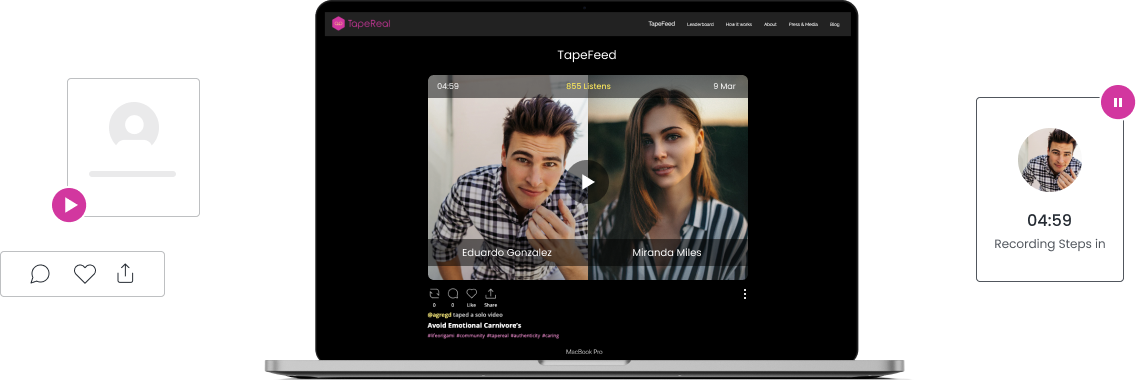The width and height of the screenshot is (1138, 380).
Task: Click the pink play button on profile card
Action: click(69, 205)
